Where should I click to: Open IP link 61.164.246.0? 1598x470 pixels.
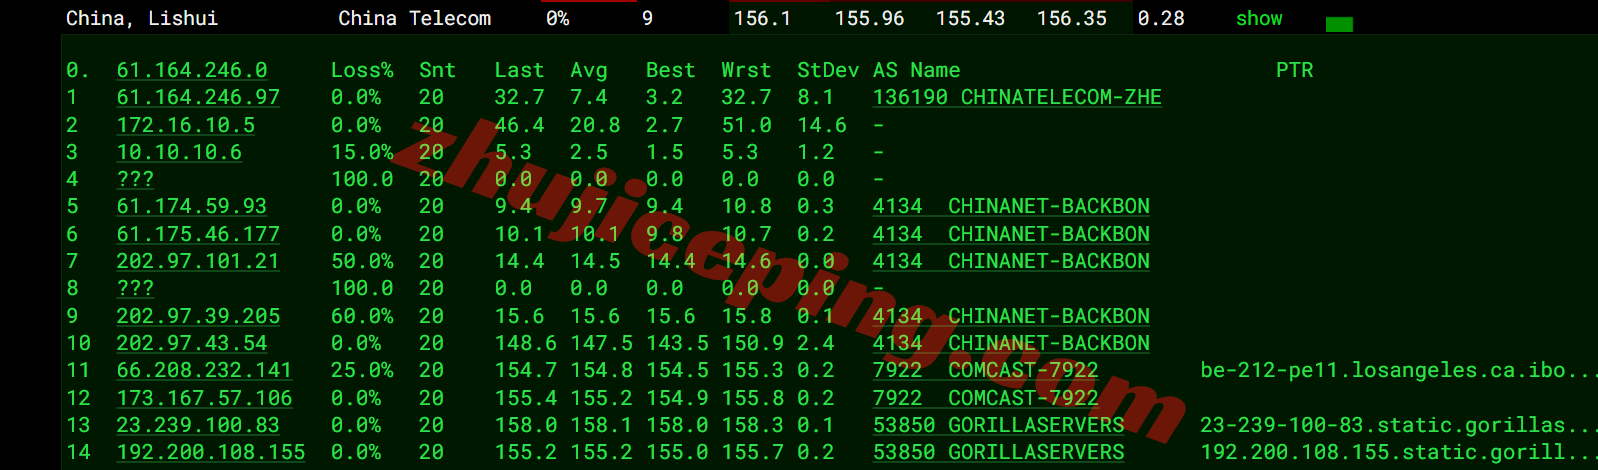[x=192, y=70]
